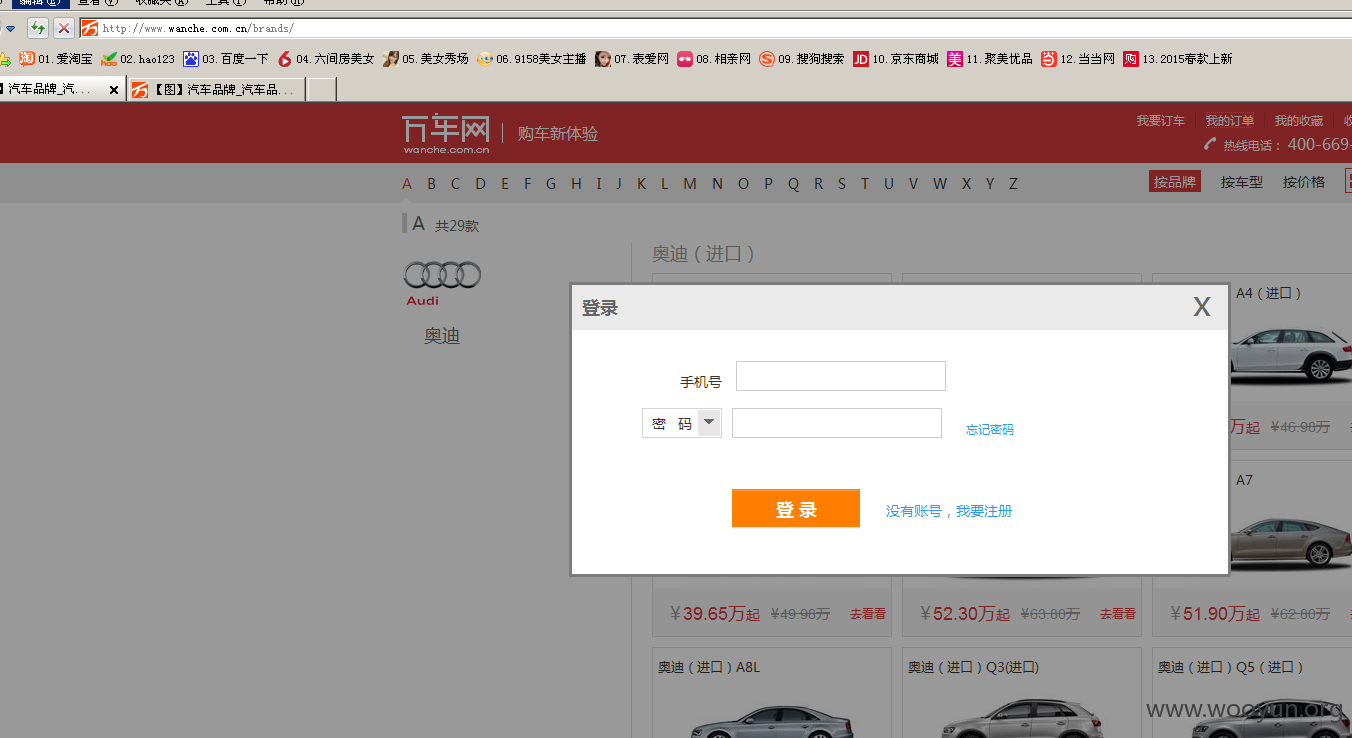
Task: Open the 9158美女主播 bookmark
Action: click(532, 59)
